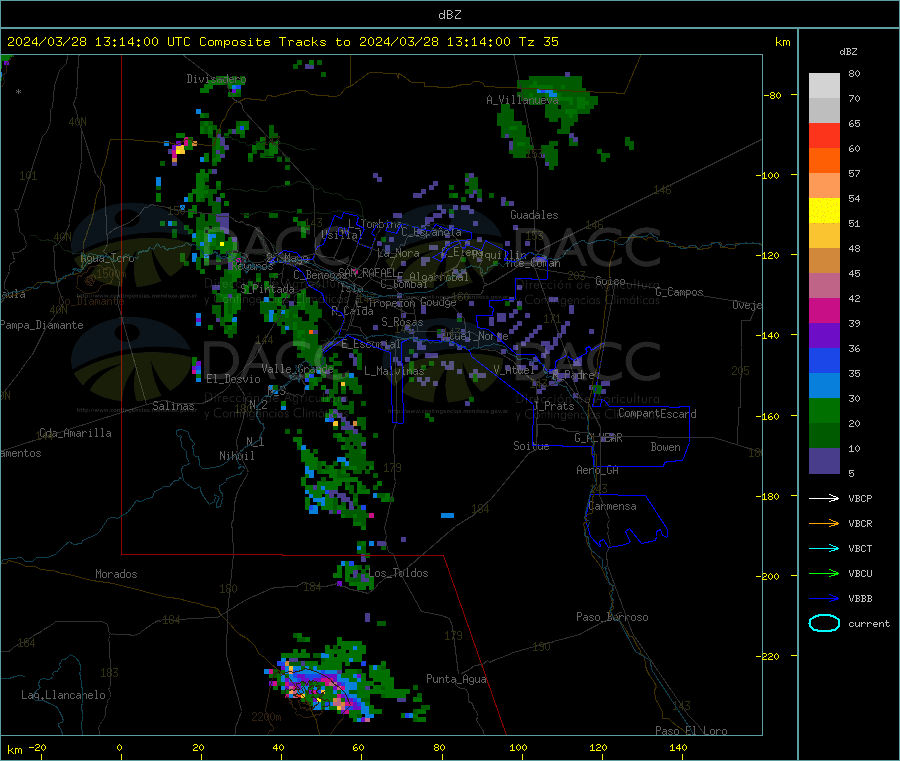900x761 pixels.
Task: Click the Punta_Agua location label
Action: point(456,679)
